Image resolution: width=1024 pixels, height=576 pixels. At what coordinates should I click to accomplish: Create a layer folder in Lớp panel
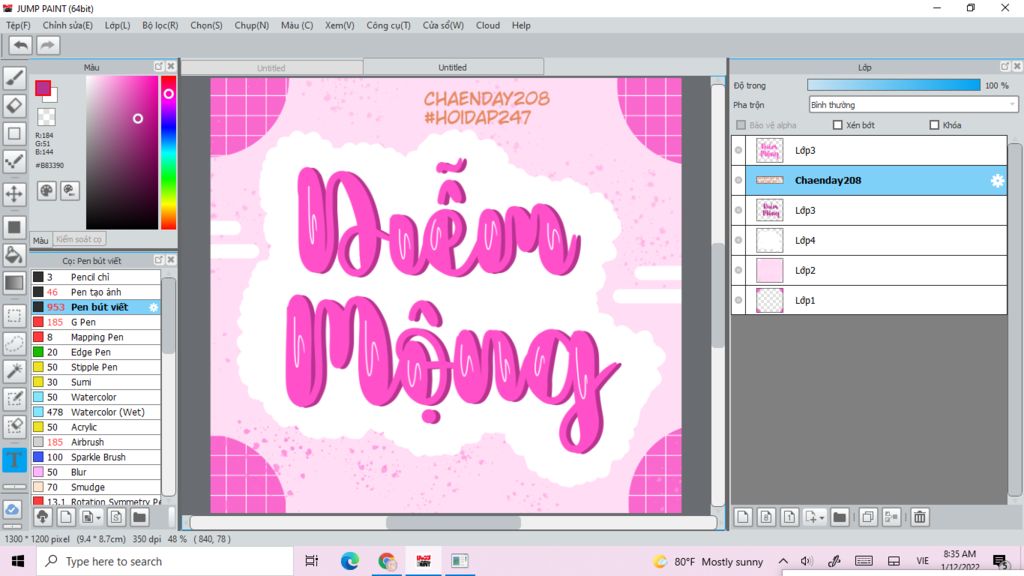[x=840, y=517]
